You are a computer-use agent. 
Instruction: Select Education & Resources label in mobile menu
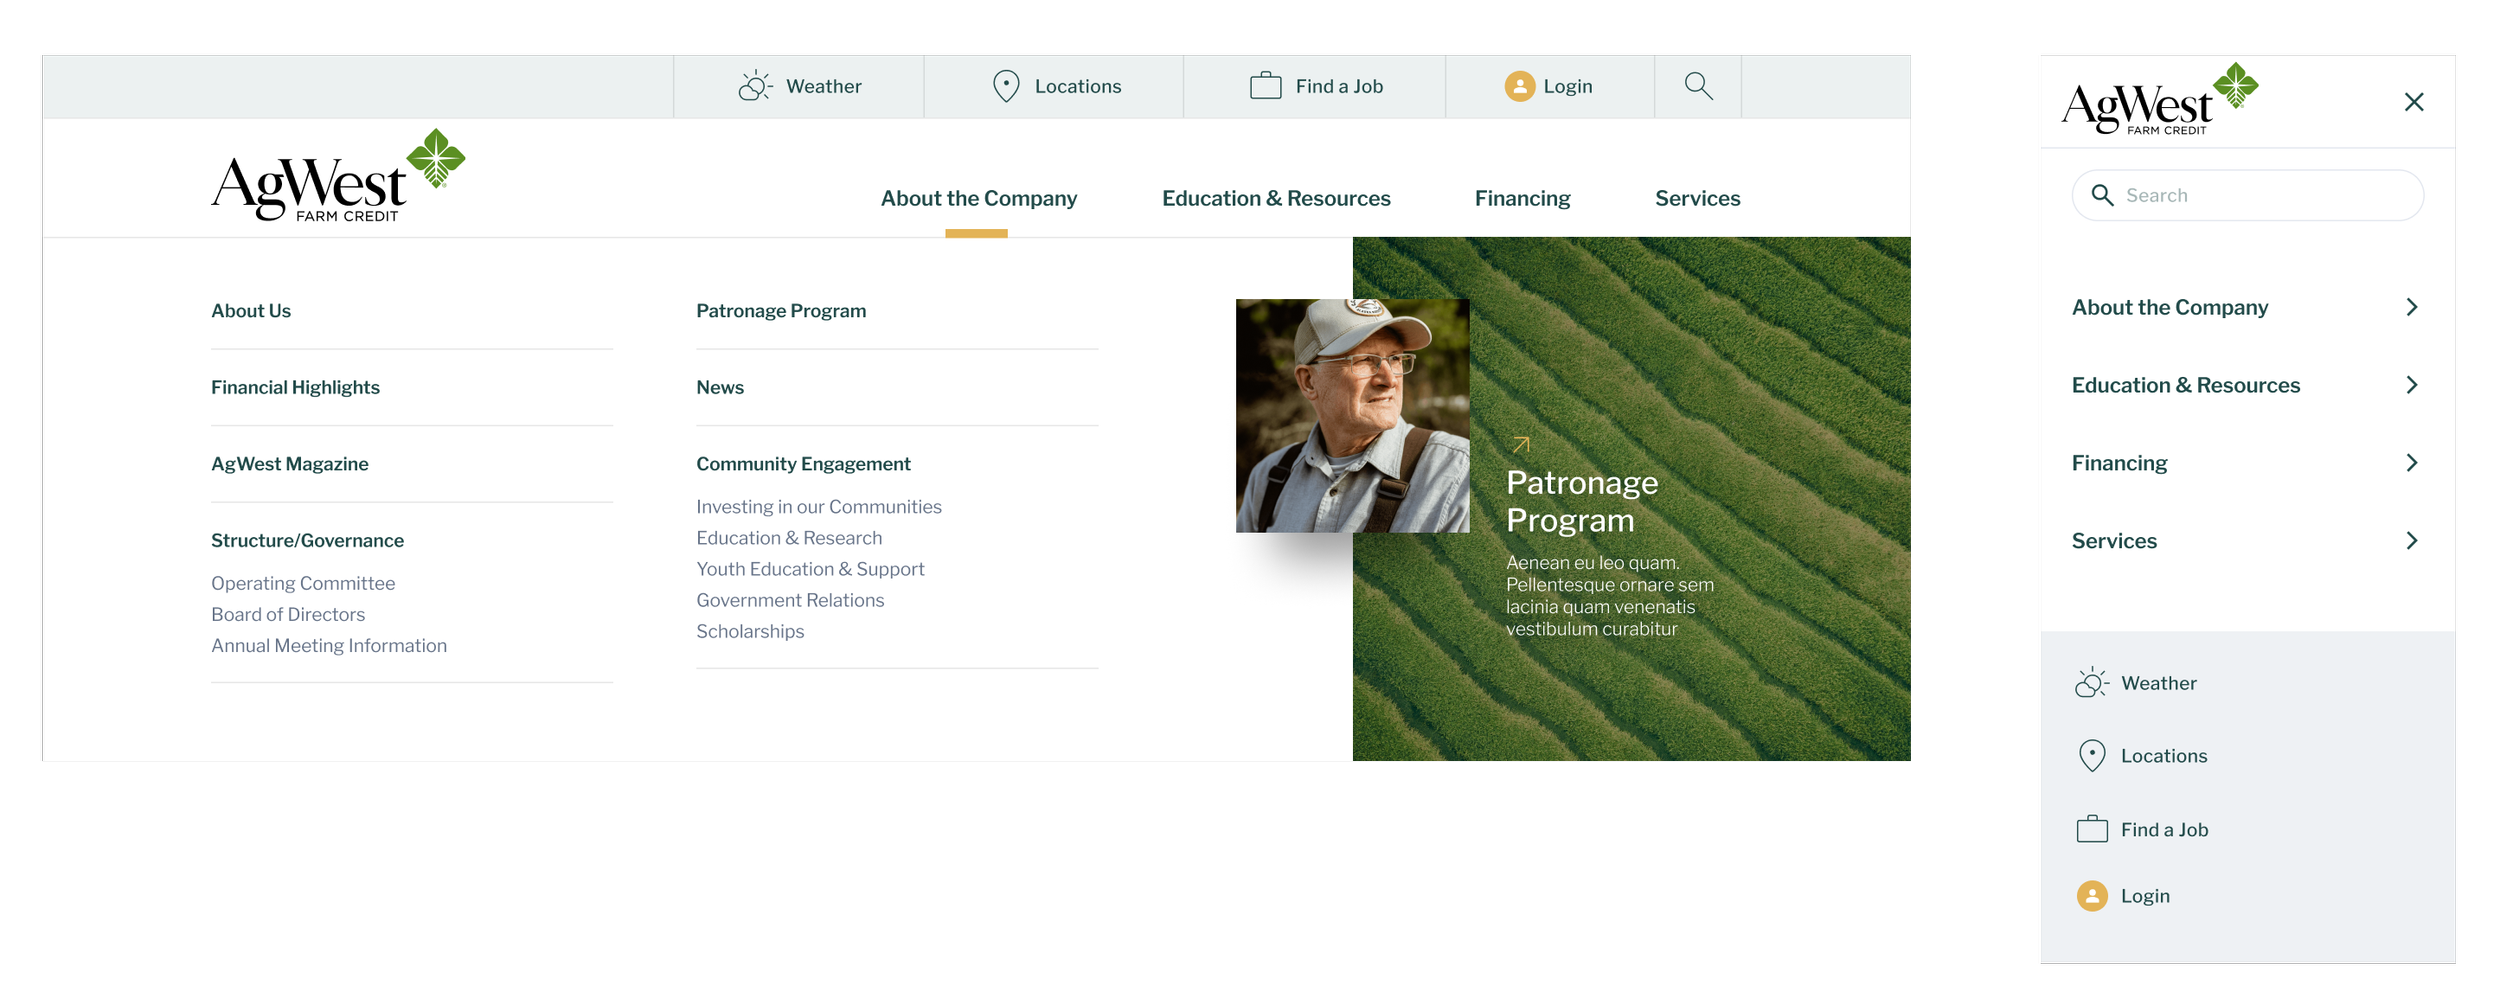[x=2186, y=386]
